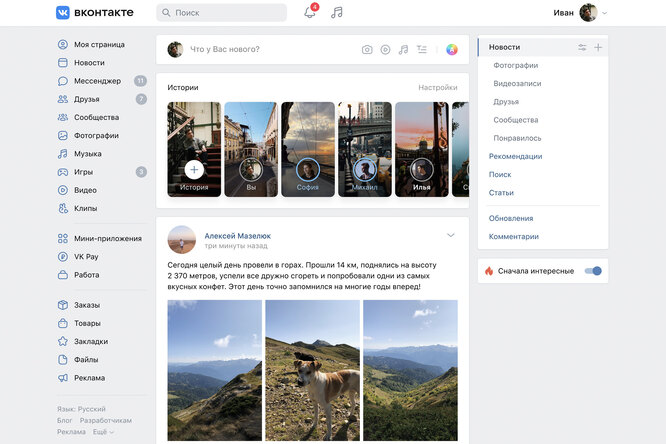This screenshot has width=666, height=444.
Task: Open the article editor icon in post box
Action: point(422,50)
